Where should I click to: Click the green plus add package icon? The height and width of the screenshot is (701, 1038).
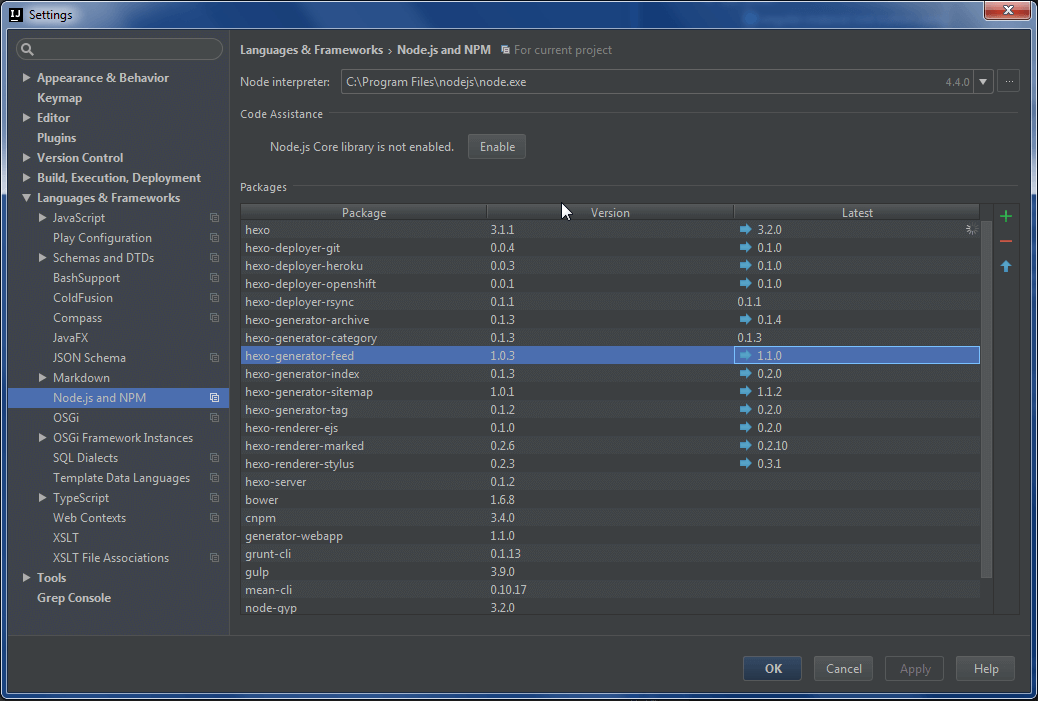click(1006, 216)
